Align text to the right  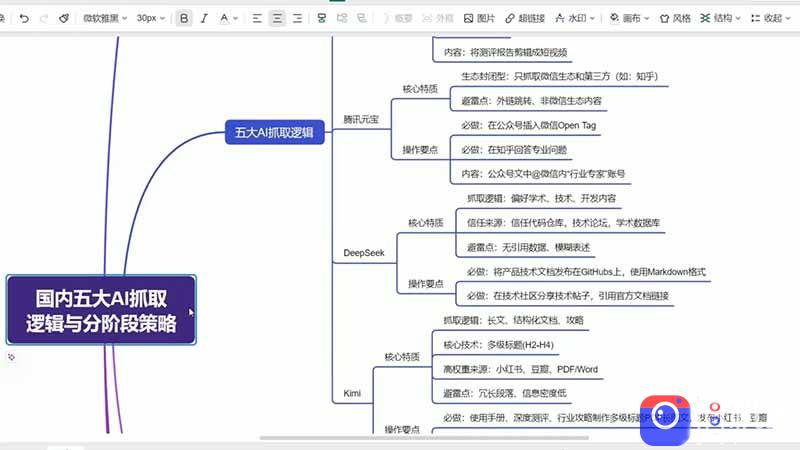(297, 18)
